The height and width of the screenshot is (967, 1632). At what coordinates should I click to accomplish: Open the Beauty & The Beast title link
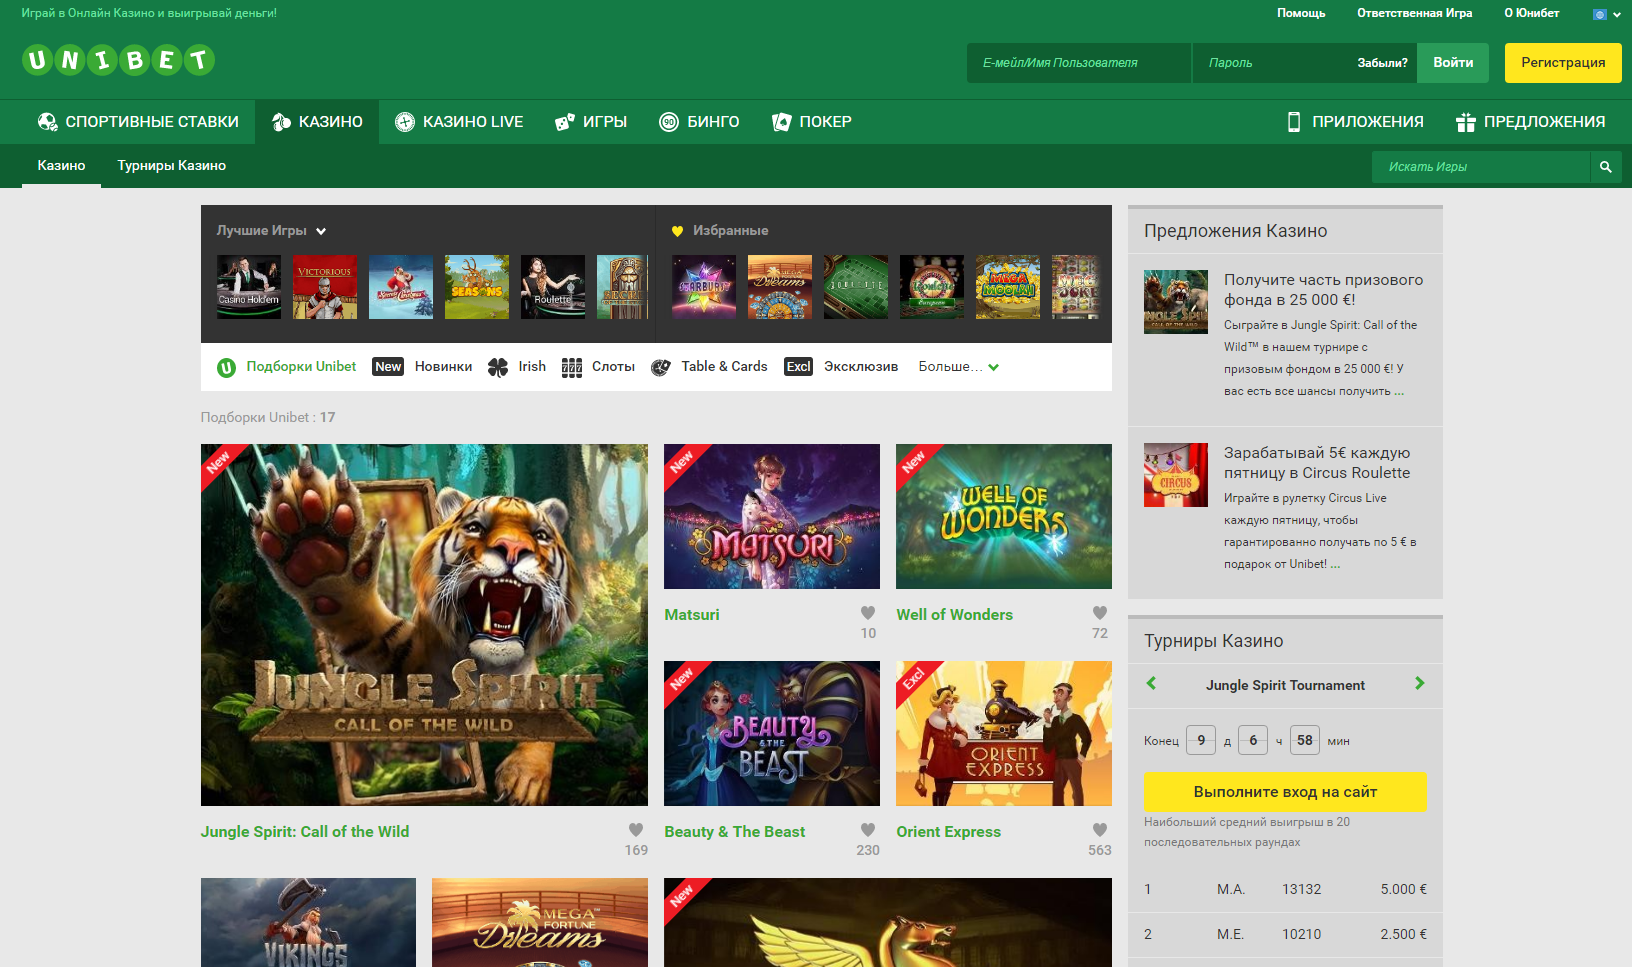[x=735, y=831]
